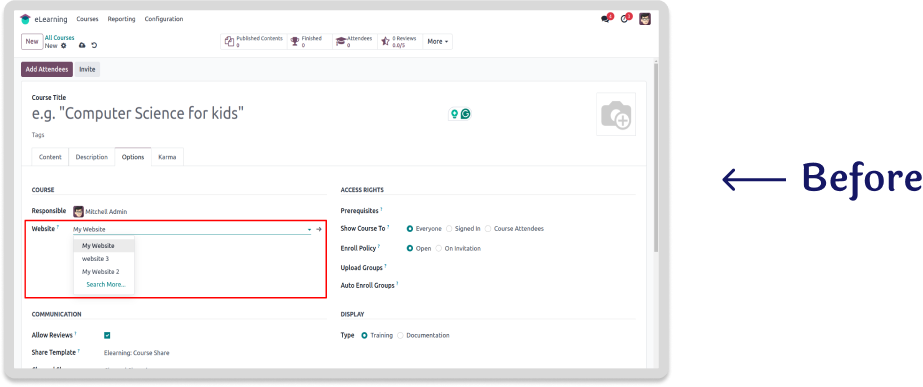Screen dimensions: 923x387
Task: Open website record via arrow icon
Action: tap(318, 229)
